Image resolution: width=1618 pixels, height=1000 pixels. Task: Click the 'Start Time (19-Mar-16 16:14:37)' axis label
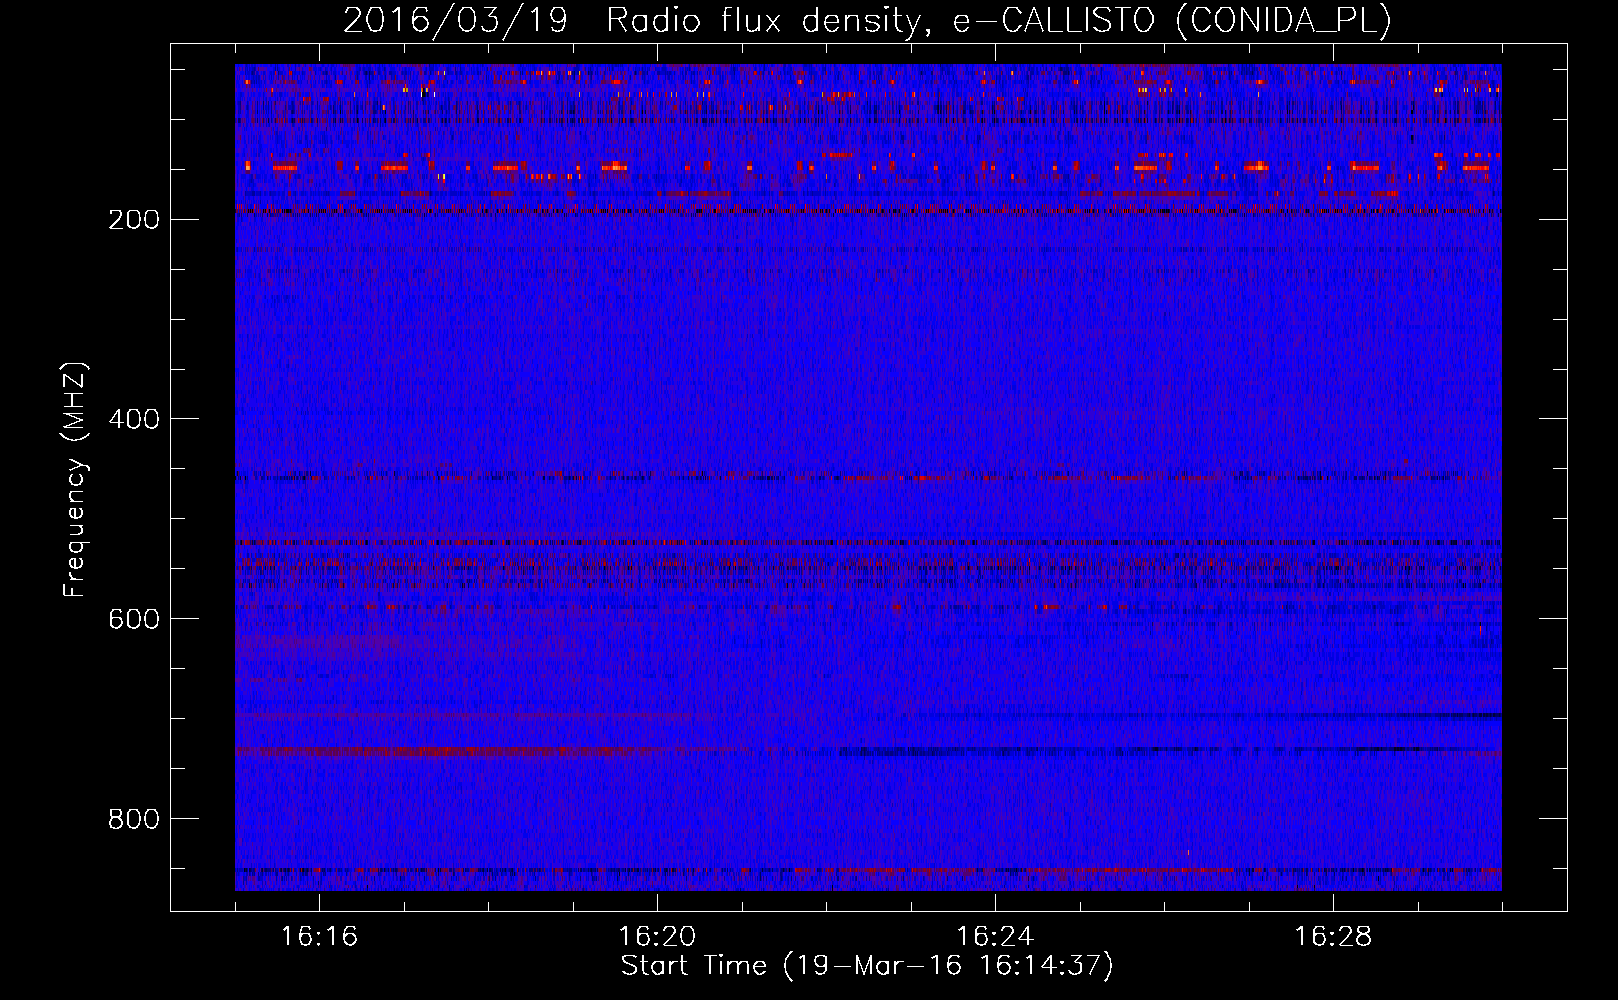867,966
